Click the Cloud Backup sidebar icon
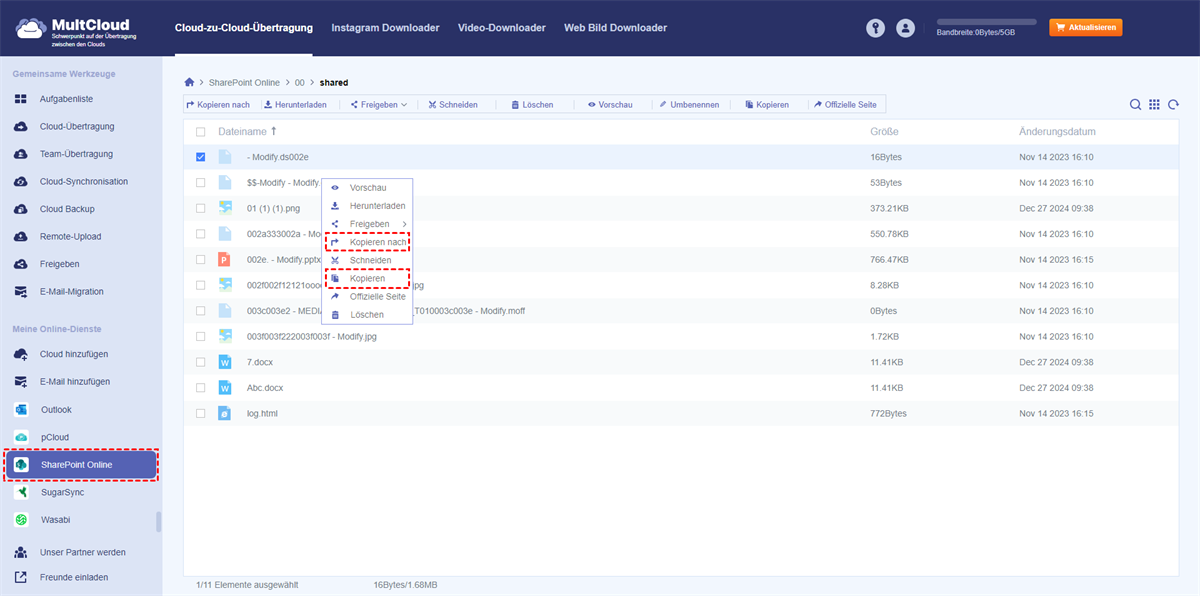 pyautogui.click(x=20, y=209)
